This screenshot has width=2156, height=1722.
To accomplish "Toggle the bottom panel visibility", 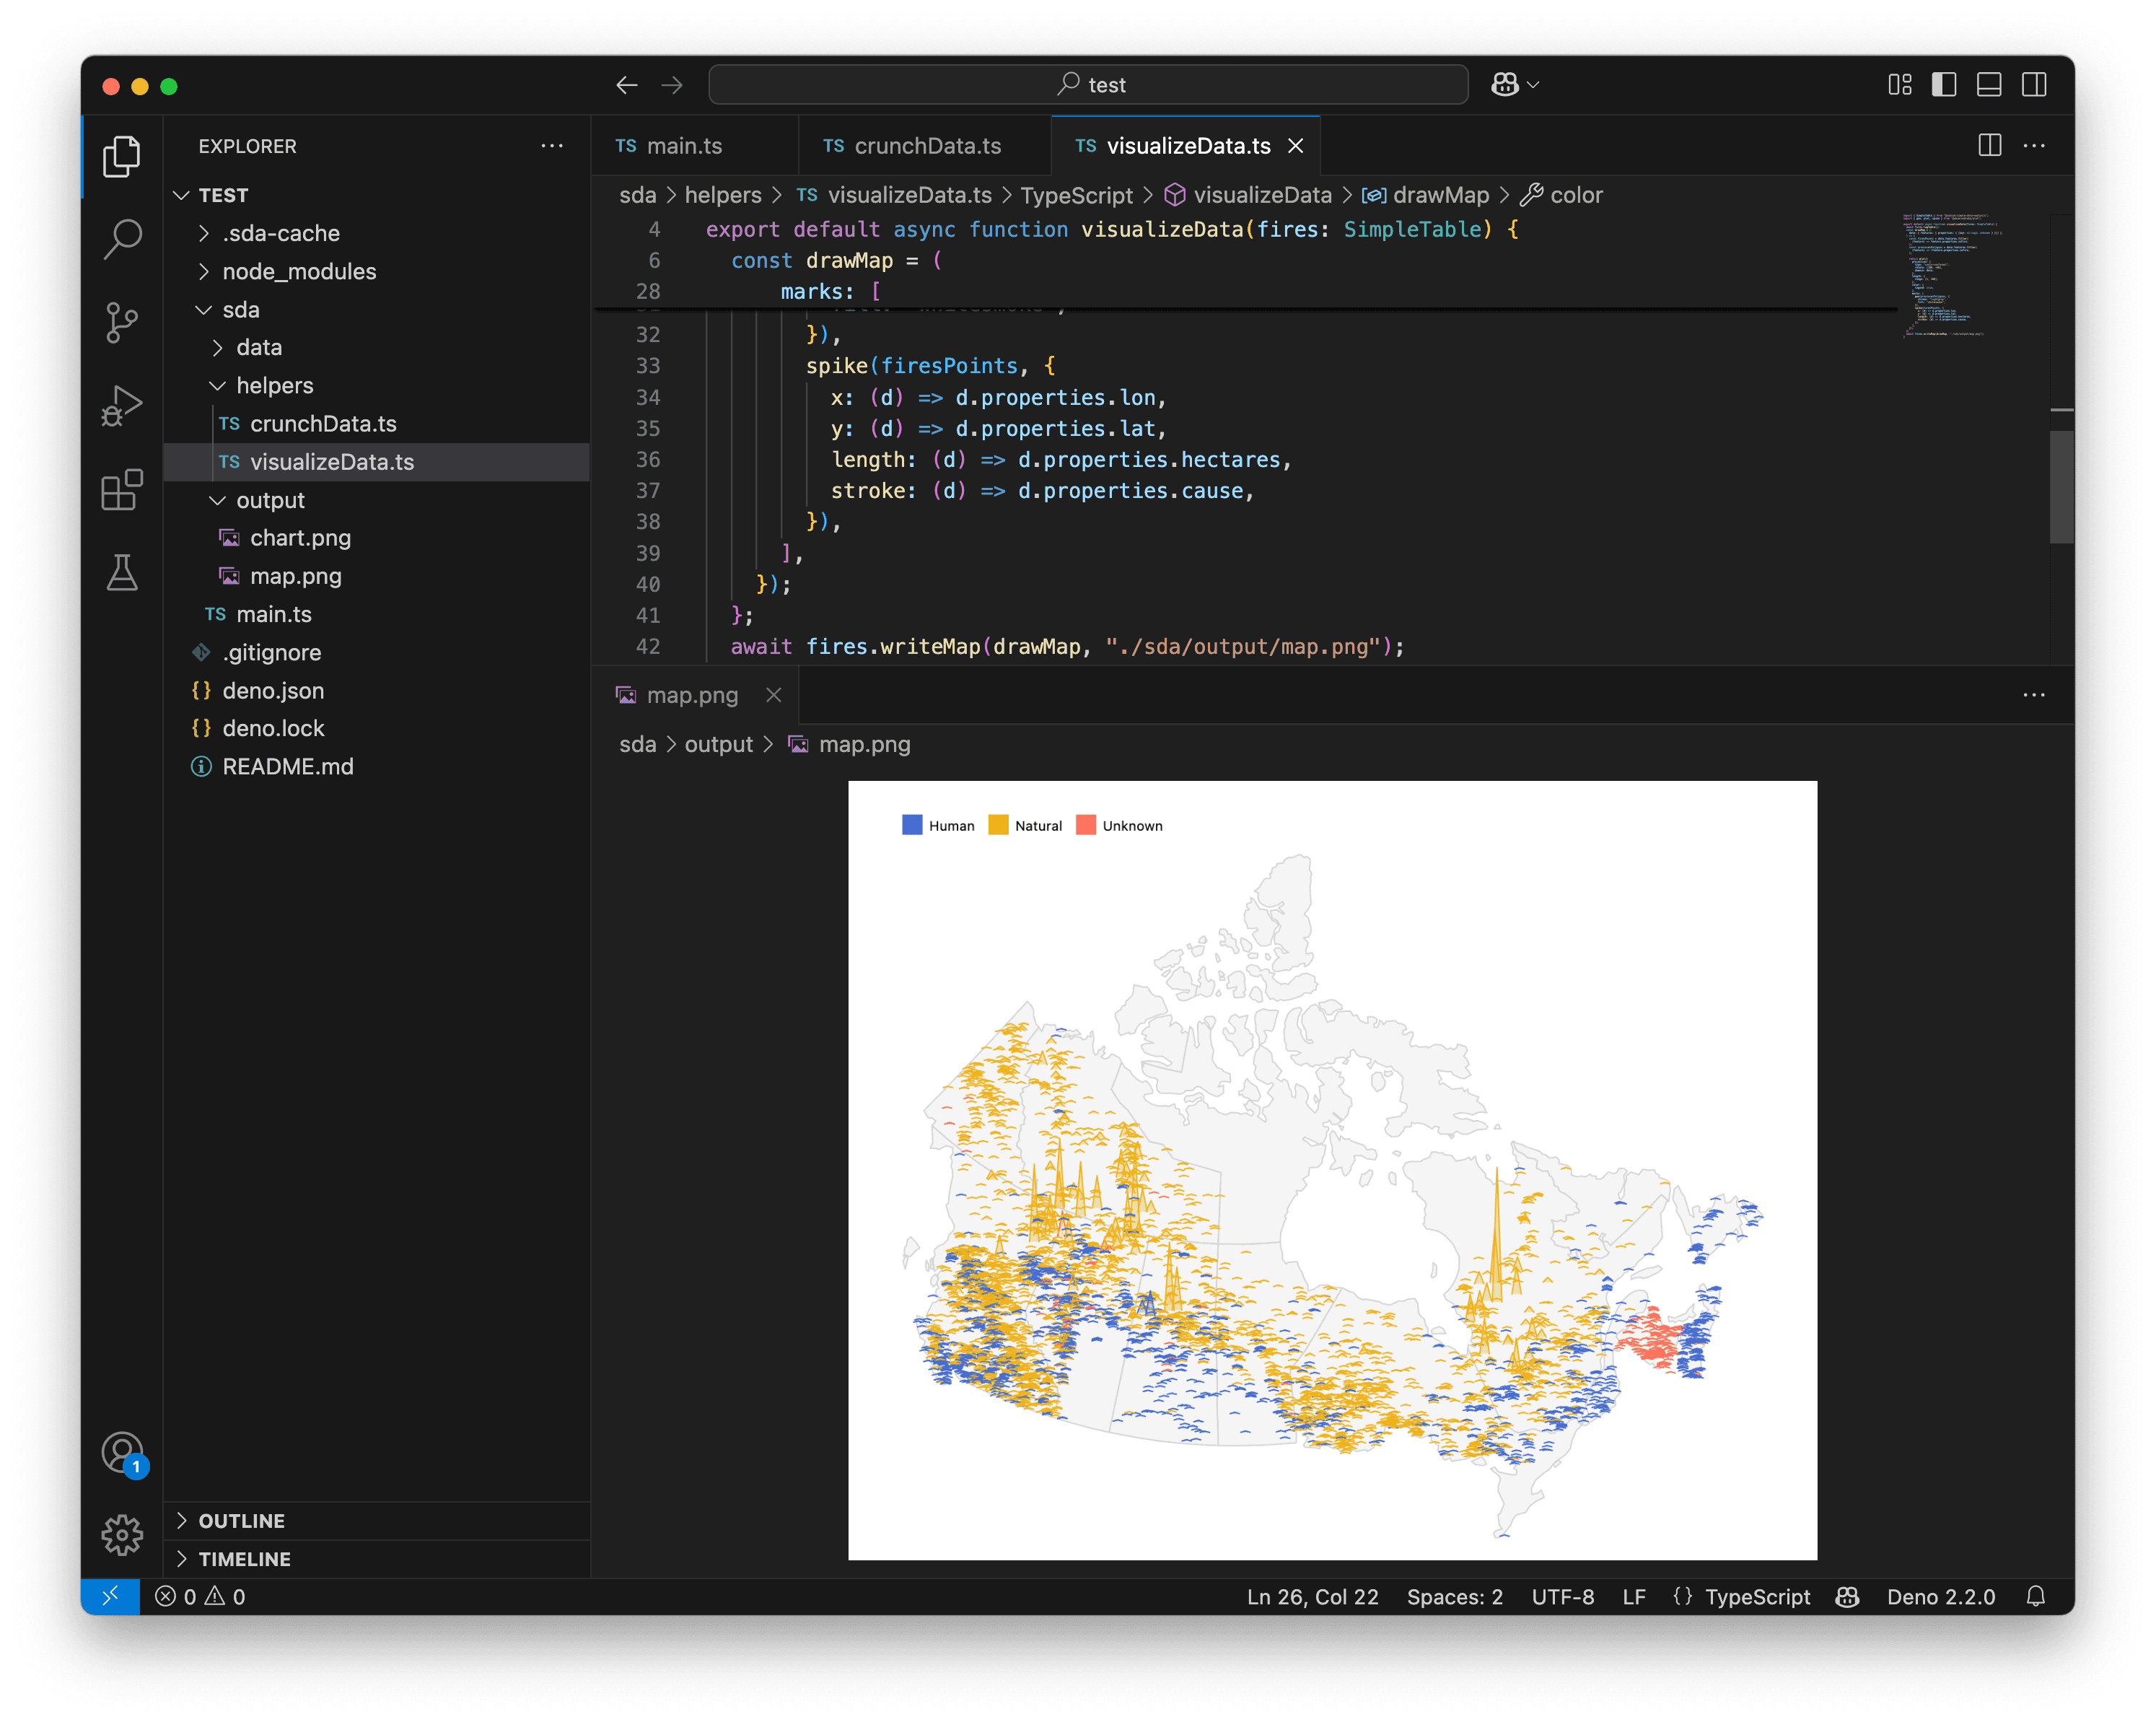I will [x=1989, y=85].
